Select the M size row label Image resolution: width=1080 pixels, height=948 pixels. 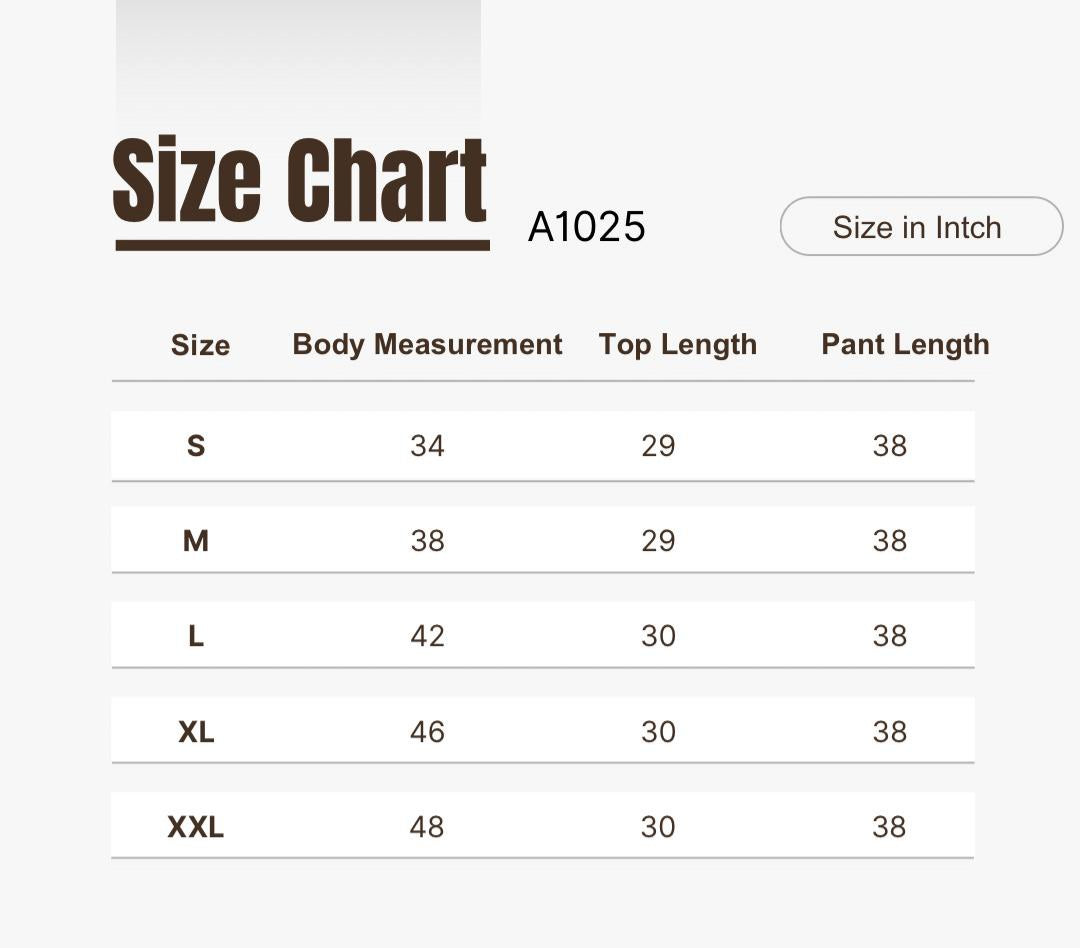coord(196,541)
